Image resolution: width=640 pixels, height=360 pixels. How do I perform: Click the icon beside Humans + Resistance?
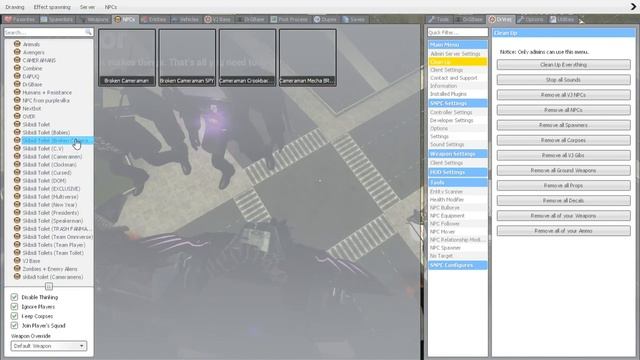17,92
